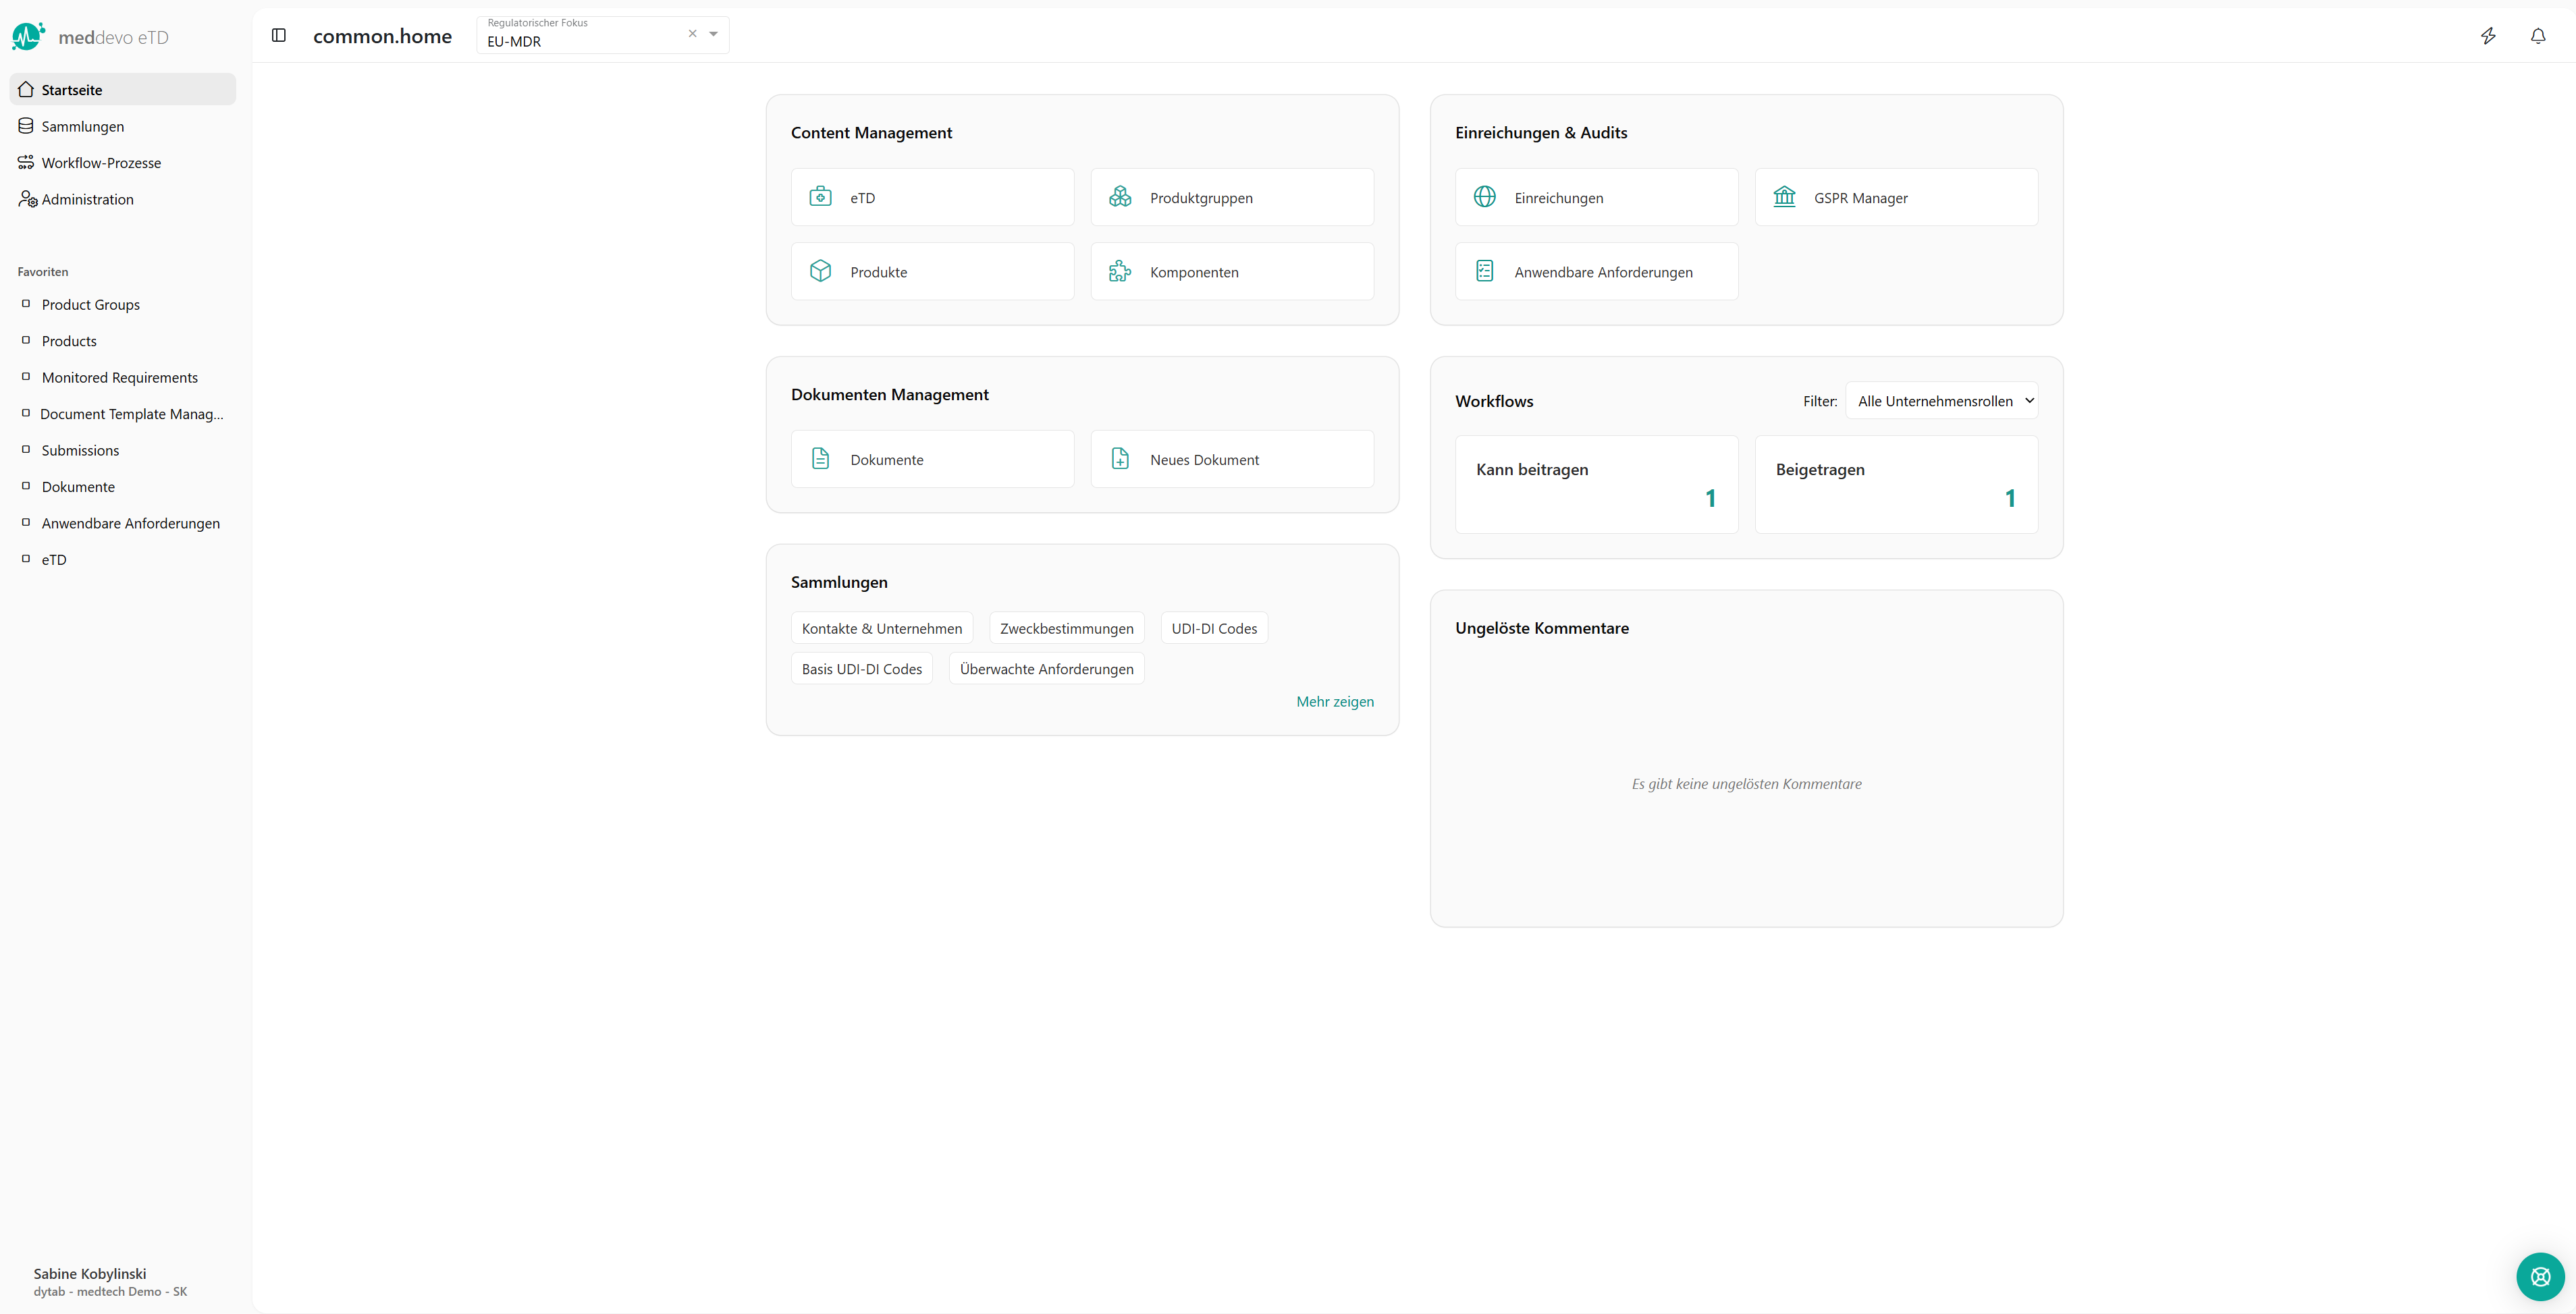Open Workflow-Prozesse in the sidebar

[x=101, y=163]
